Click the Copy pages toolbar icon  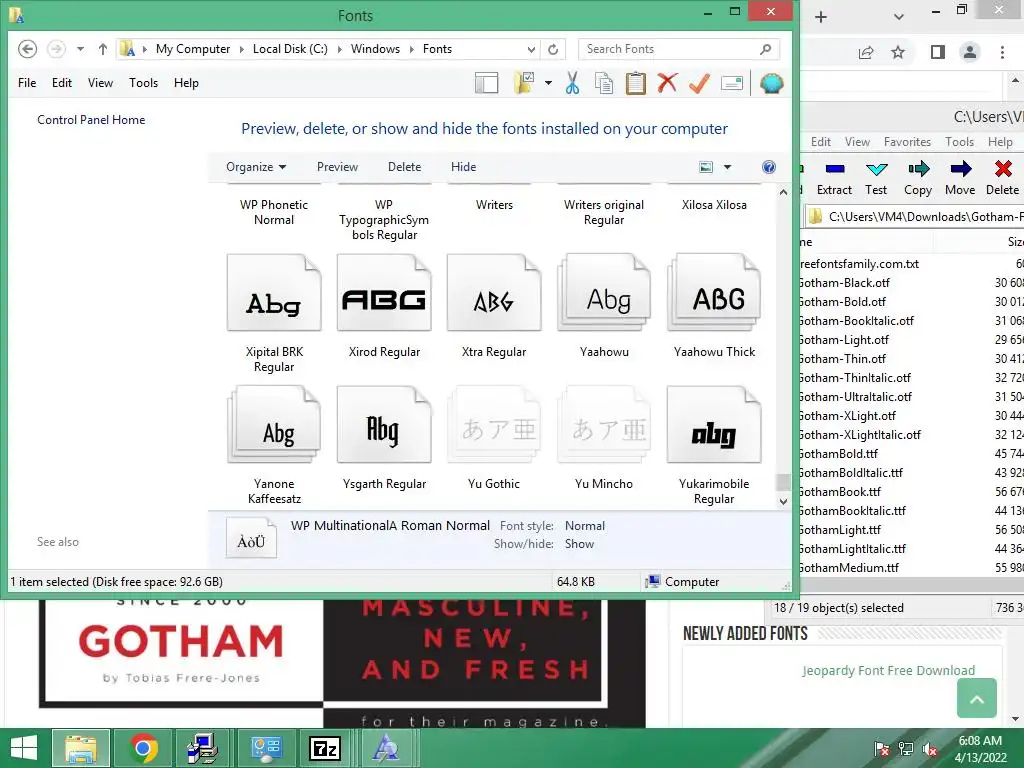(x=604, y=84)
